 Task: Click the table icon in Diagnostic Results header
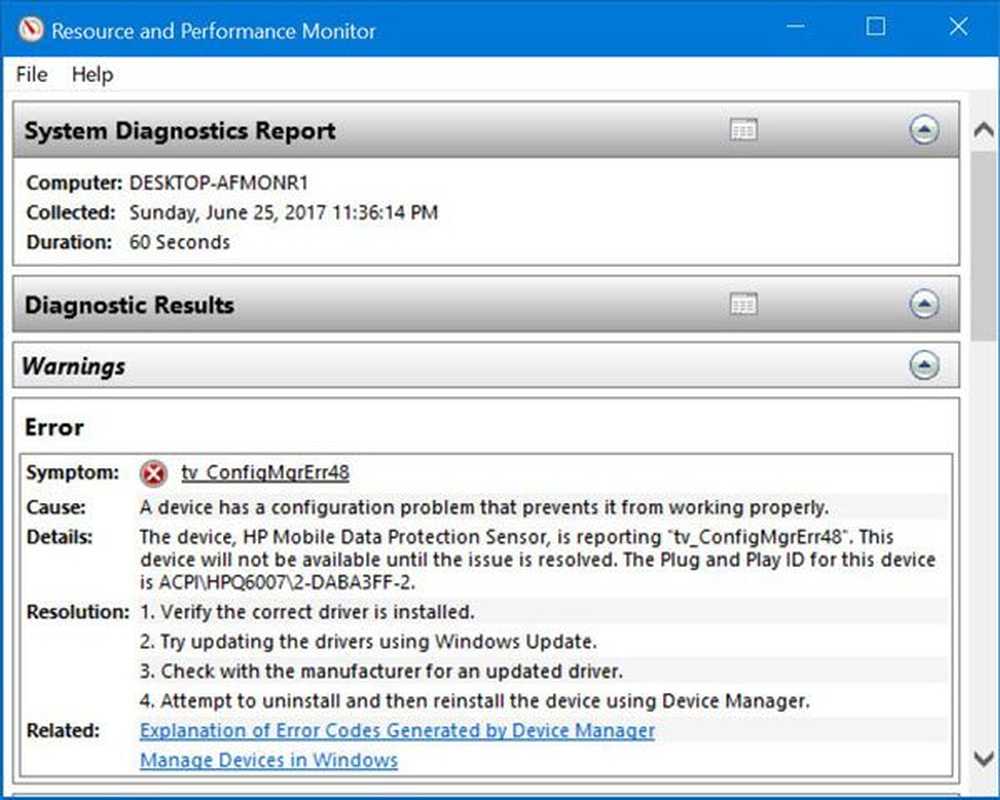(x=744, y=304)
